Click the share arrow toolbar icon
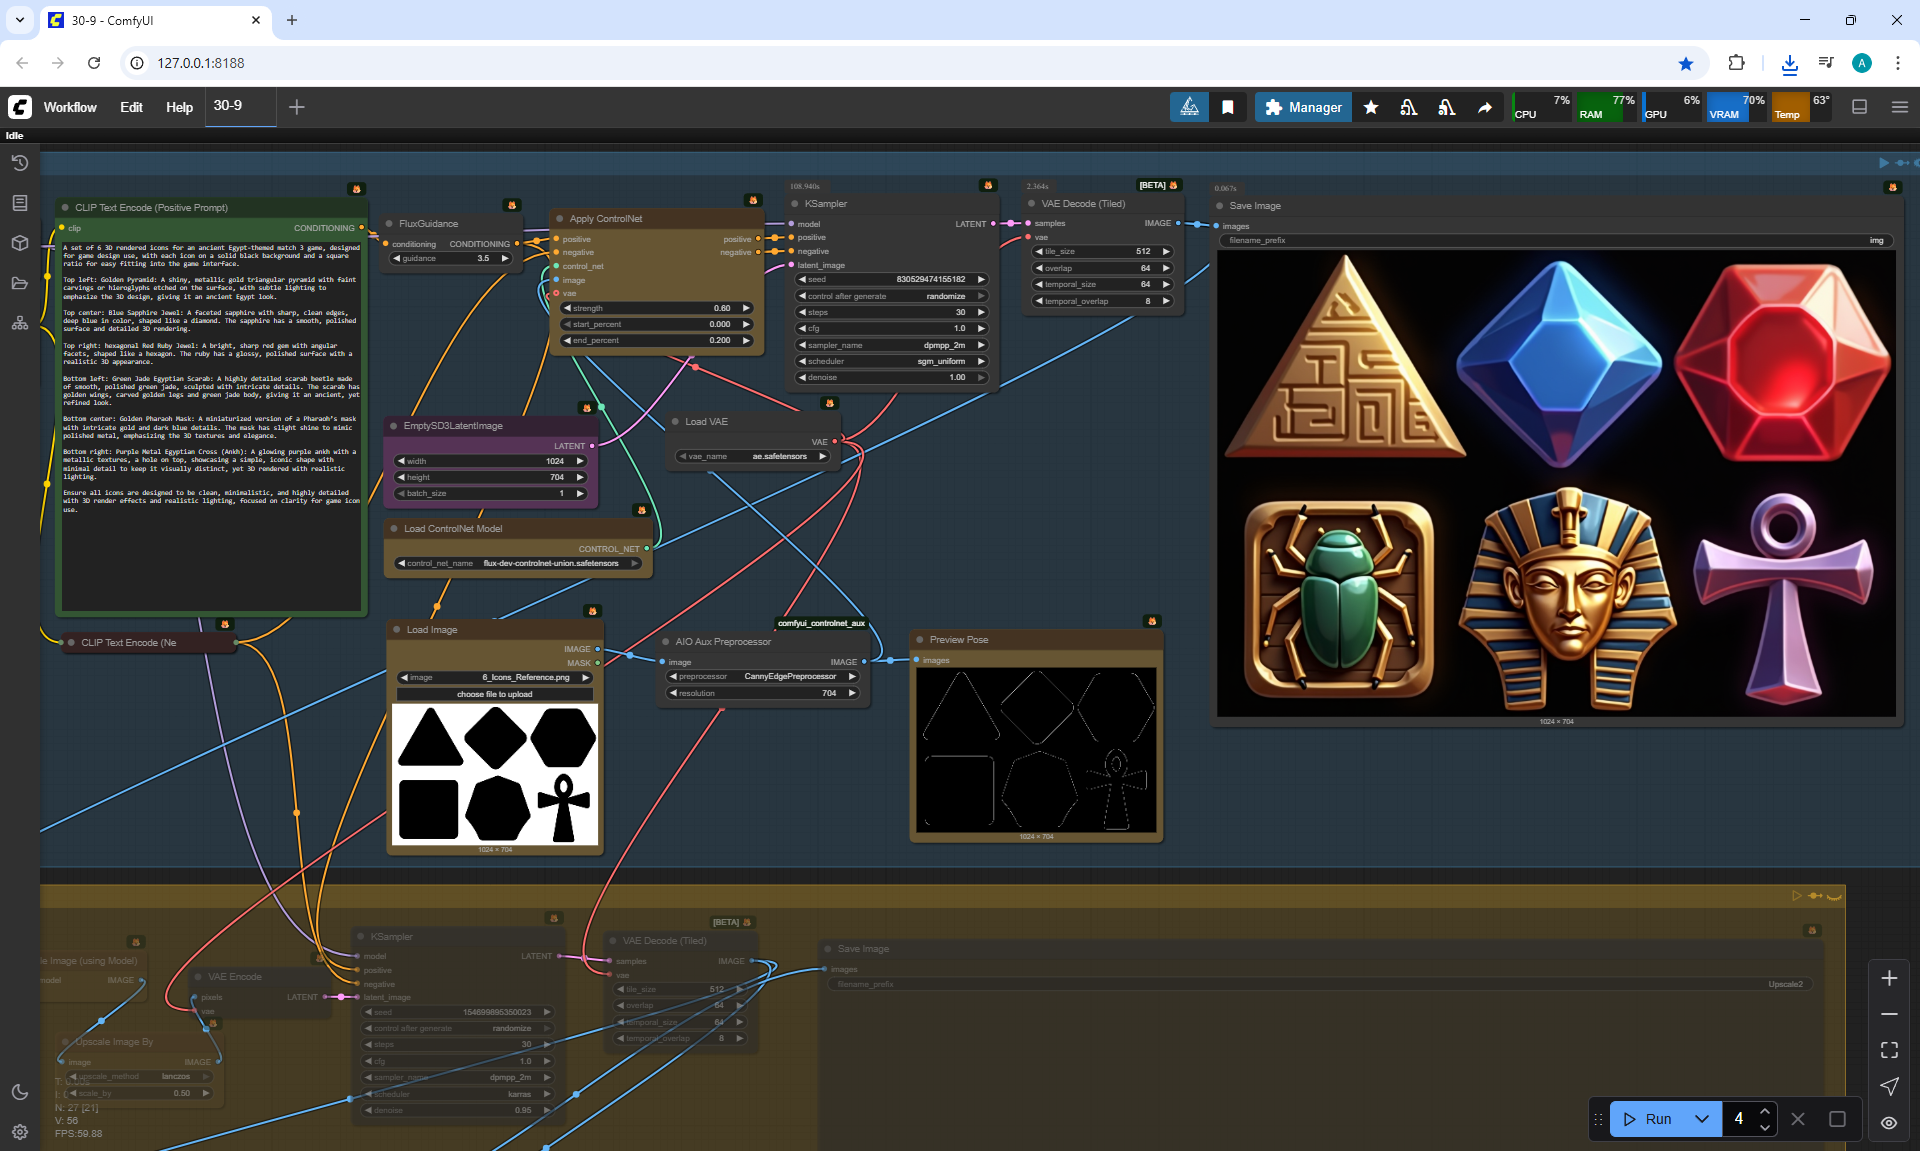1920x1151 pixels. tap(1485, 107)
